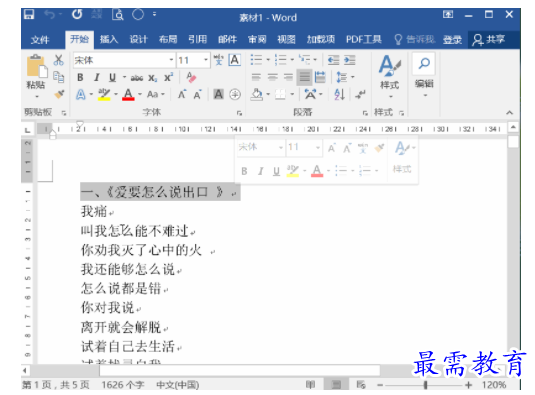Open the Find/Editing magnifier icon

tap(424, 63)
